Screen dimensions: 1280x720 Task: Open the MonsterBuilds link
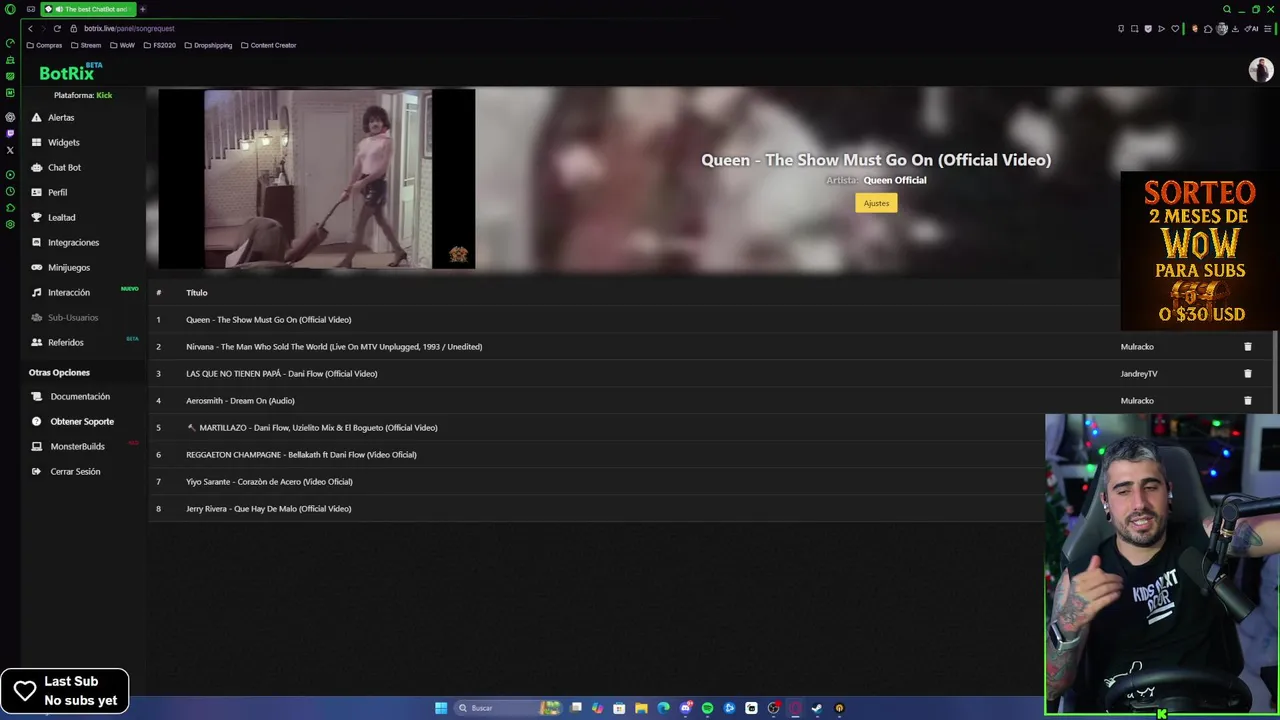coord(77,446)
